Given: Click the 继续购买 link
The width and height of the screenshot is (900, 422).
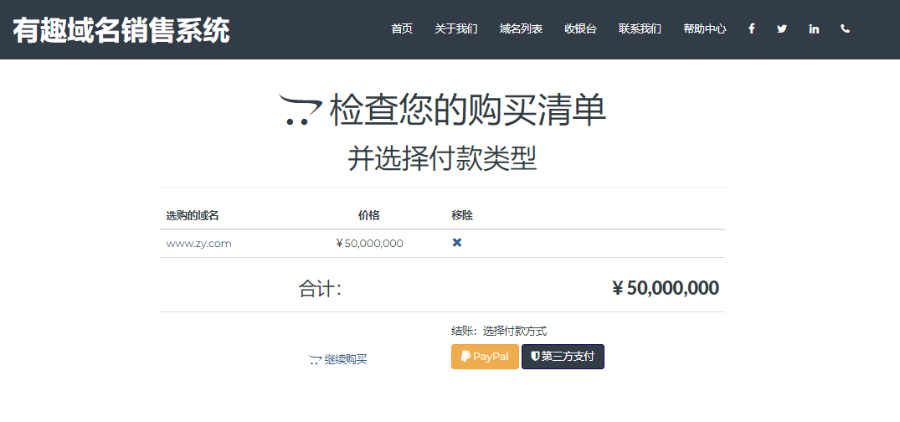Looking at the screenshot, I should coord(338,359).
